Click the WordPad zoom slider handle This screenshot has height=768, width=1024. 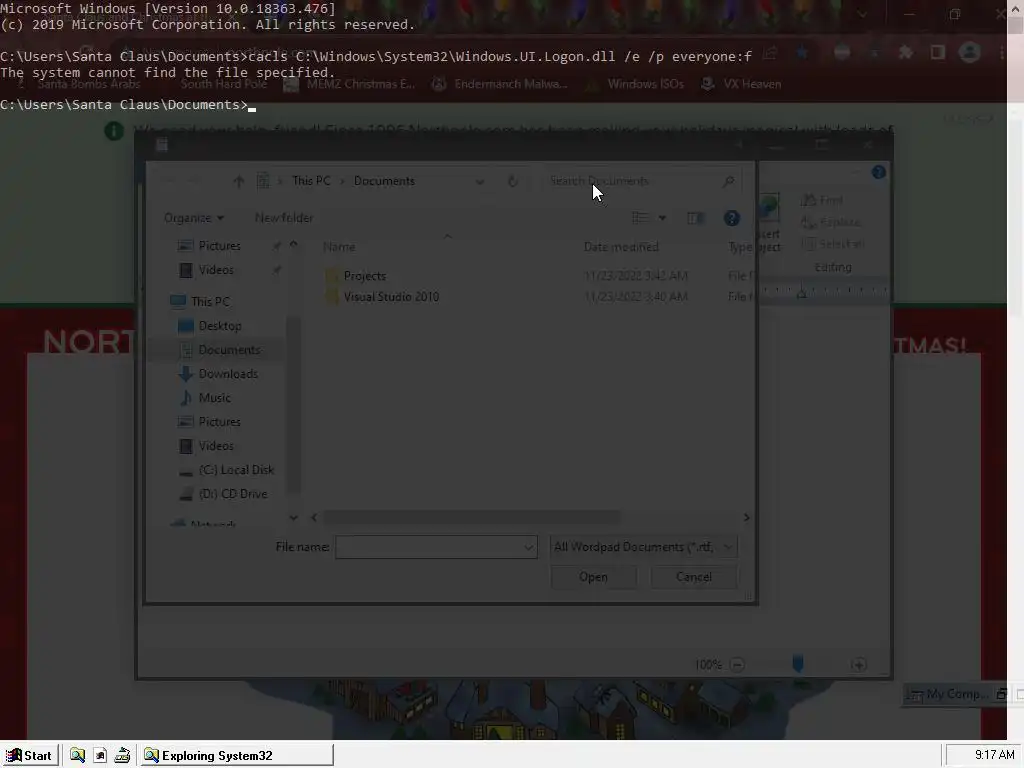pos(797,664)
